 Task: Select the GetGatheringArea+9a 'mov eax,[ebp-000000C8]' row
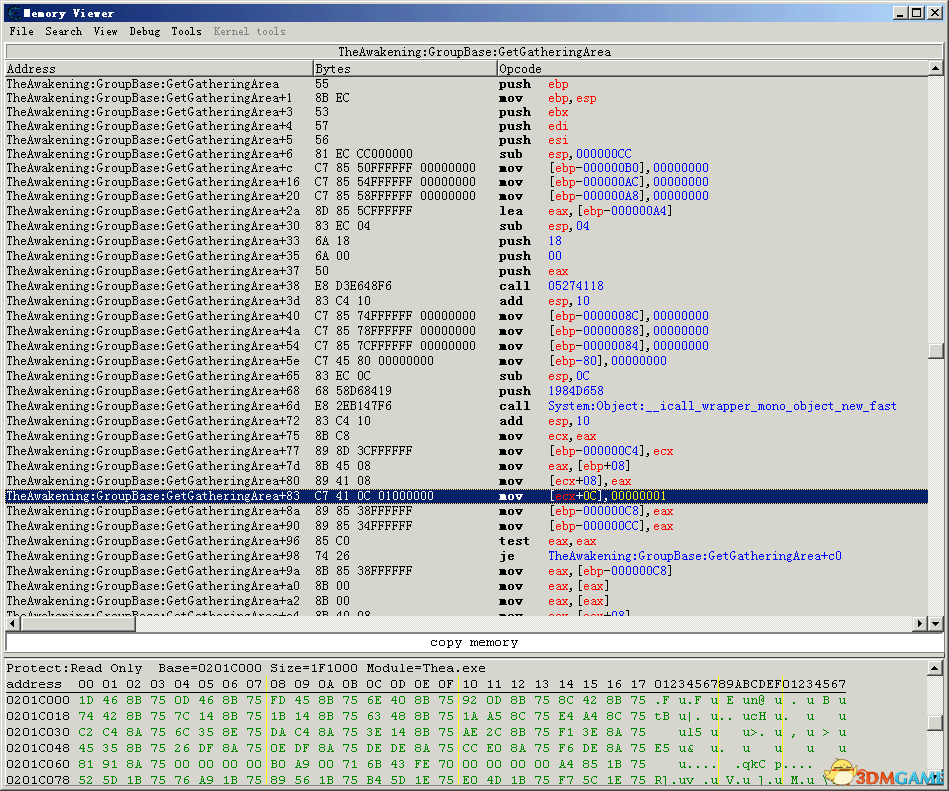(466, 571)
